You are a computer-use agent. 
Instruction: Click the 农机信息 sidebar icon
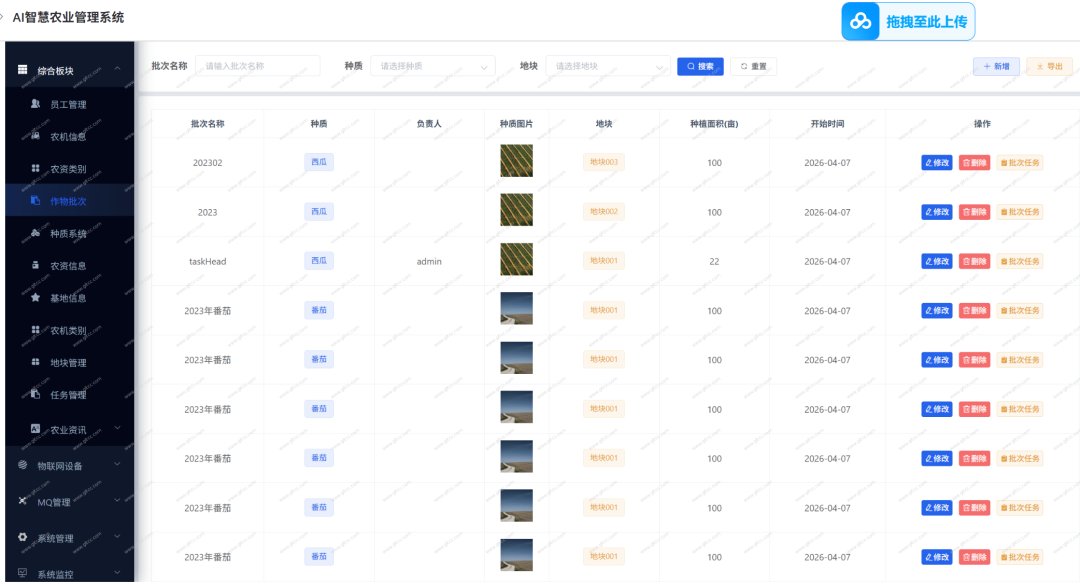(35, 136)
